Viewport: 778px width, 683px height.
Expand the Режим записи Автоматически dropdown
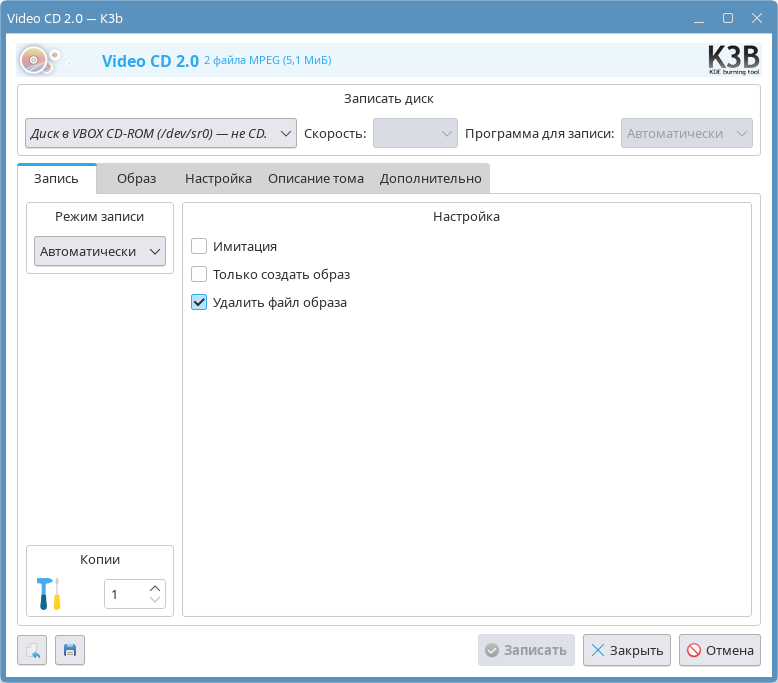[100, 252]
